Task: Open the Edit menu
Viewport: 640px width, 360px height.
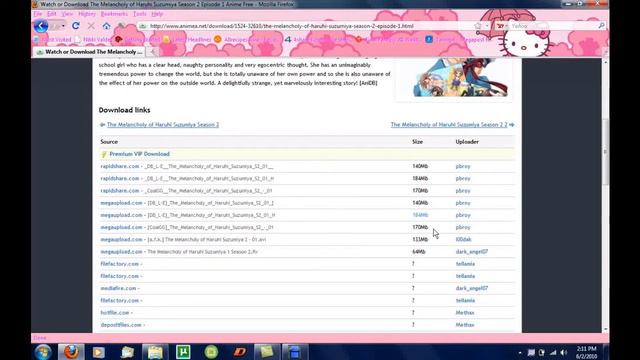Action: 51,14
